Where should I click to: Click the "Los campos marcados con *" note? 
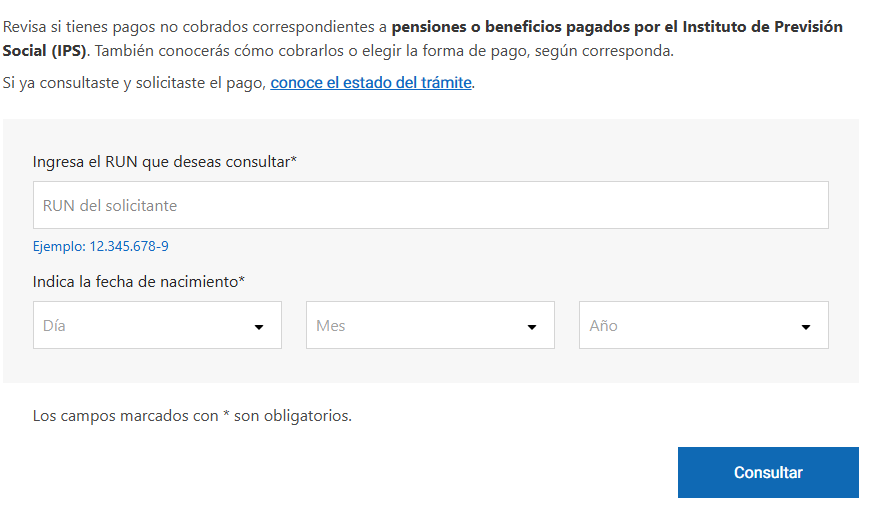[192, 415]
